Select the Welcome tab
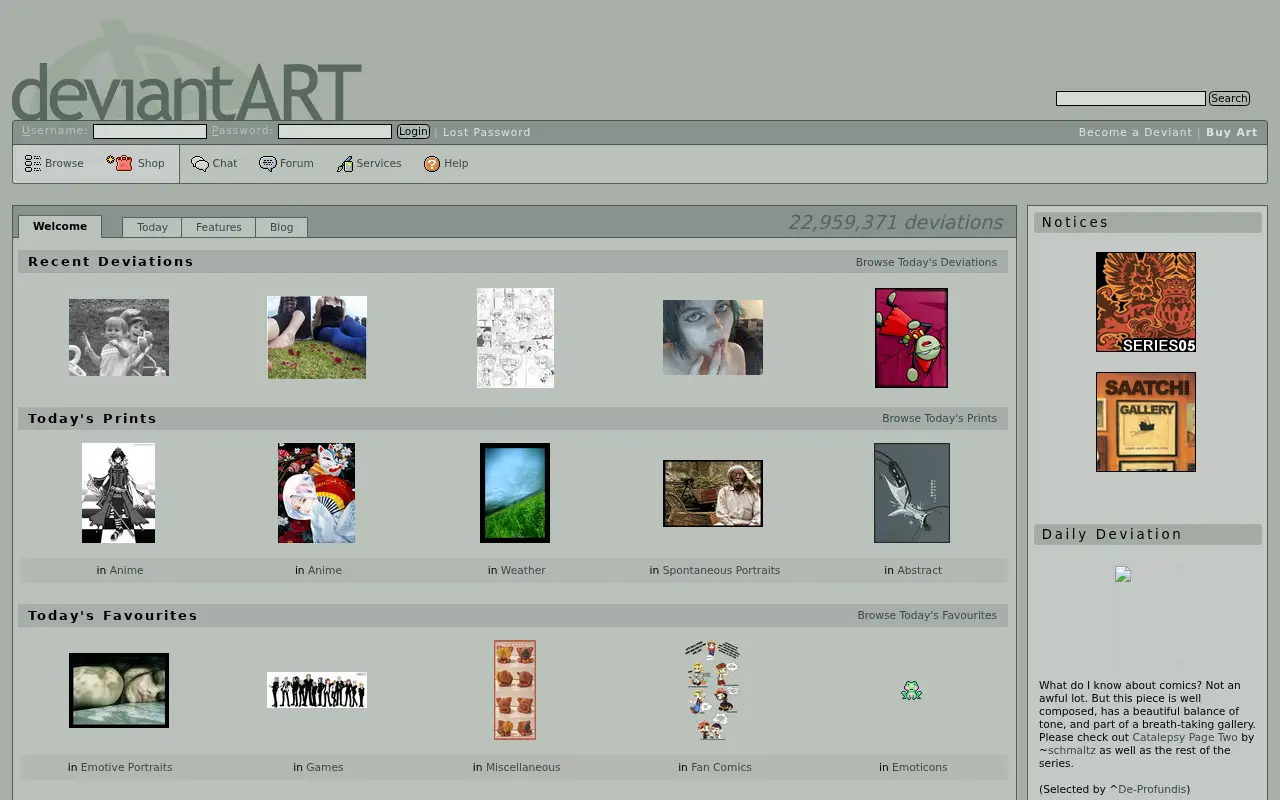 (60, 226)
